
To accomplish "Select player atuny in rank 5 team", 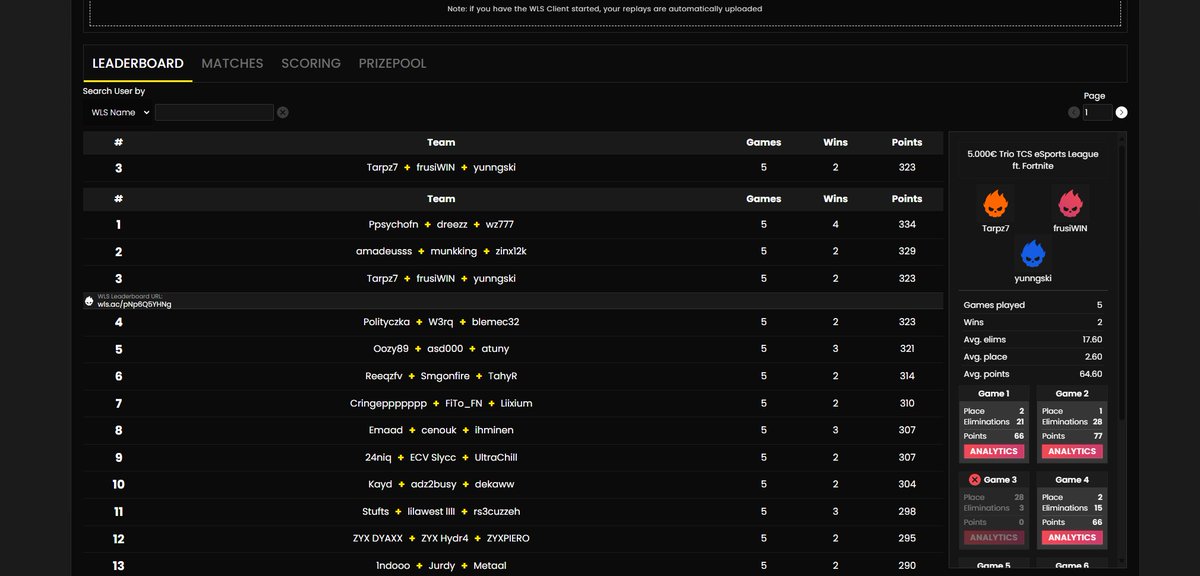I will pos(495,349).
